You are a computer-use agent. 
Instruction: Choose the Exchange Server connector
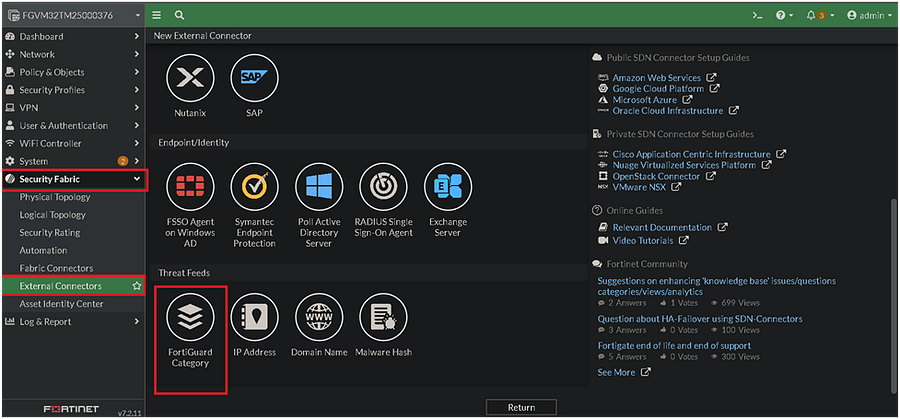448,187
